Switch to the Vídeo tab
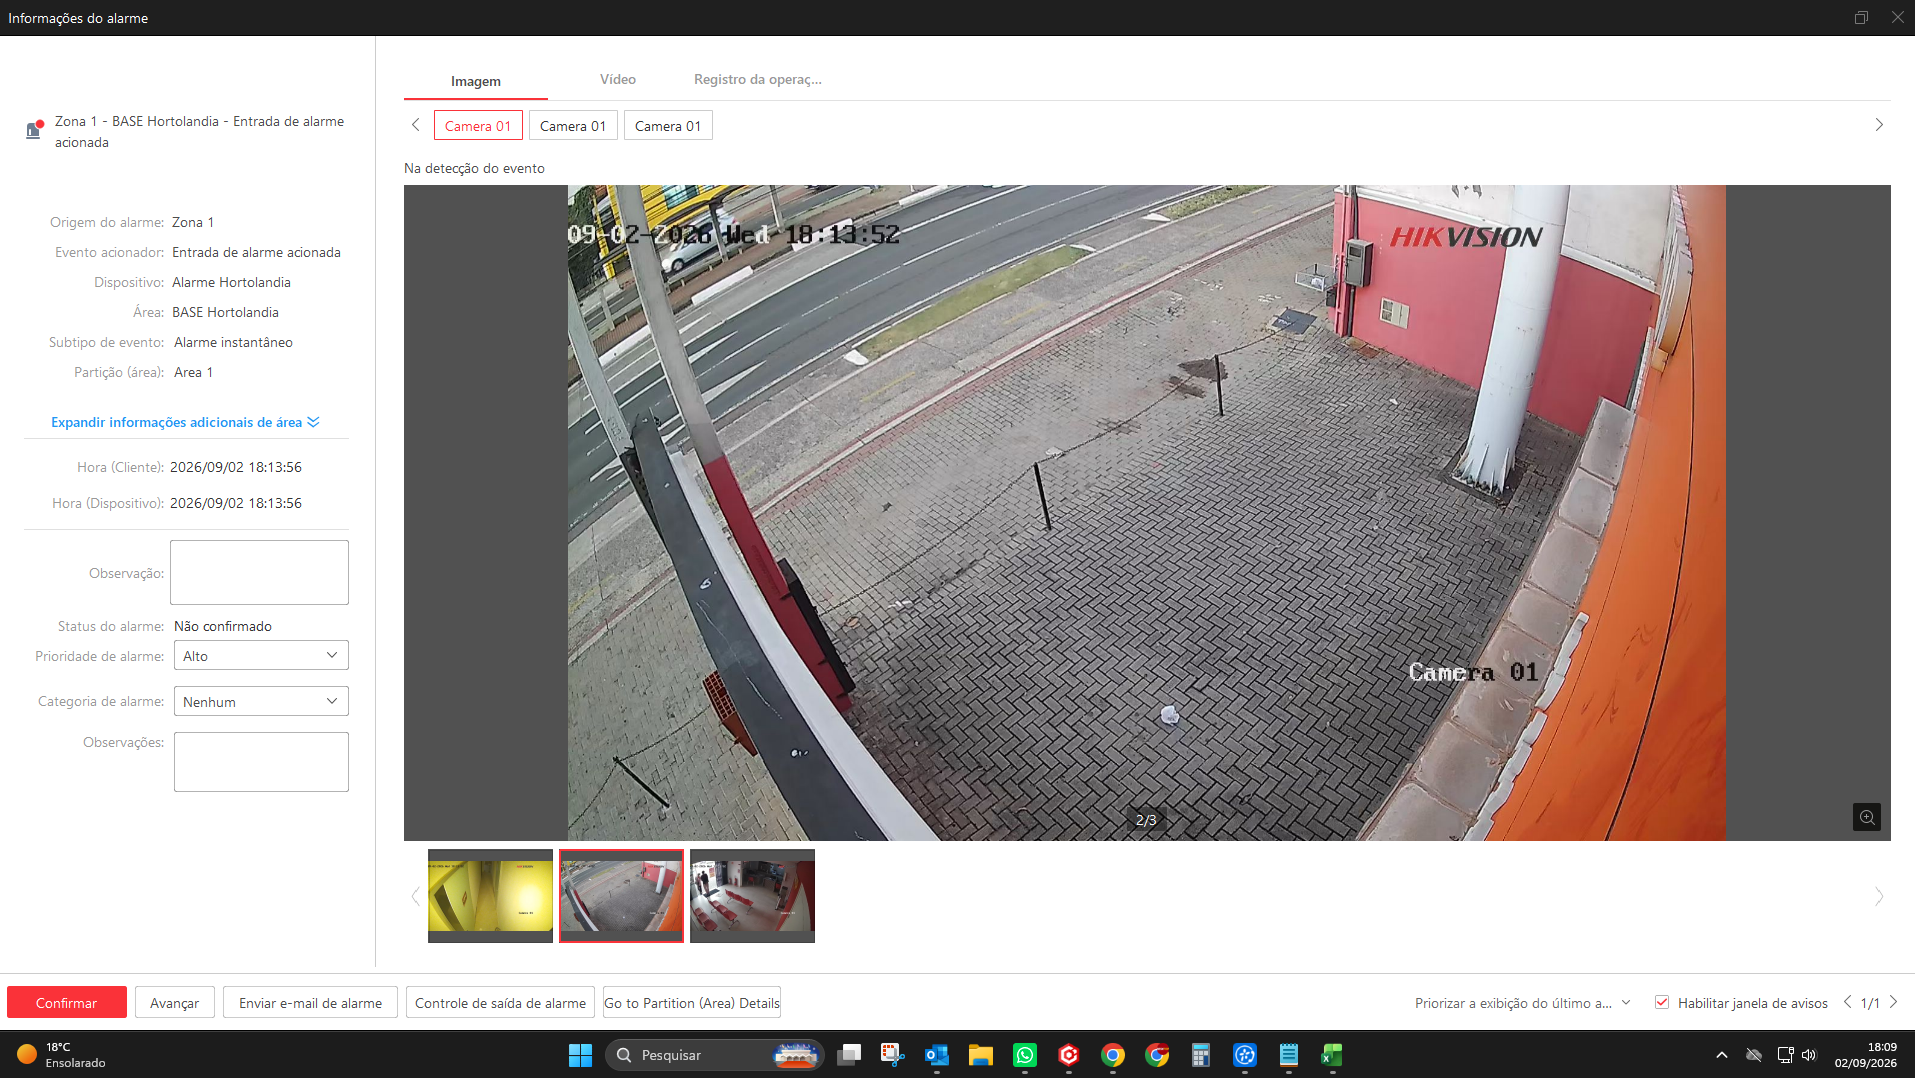Viewport: 1915px width, 1078px height. tap(618, 79)
